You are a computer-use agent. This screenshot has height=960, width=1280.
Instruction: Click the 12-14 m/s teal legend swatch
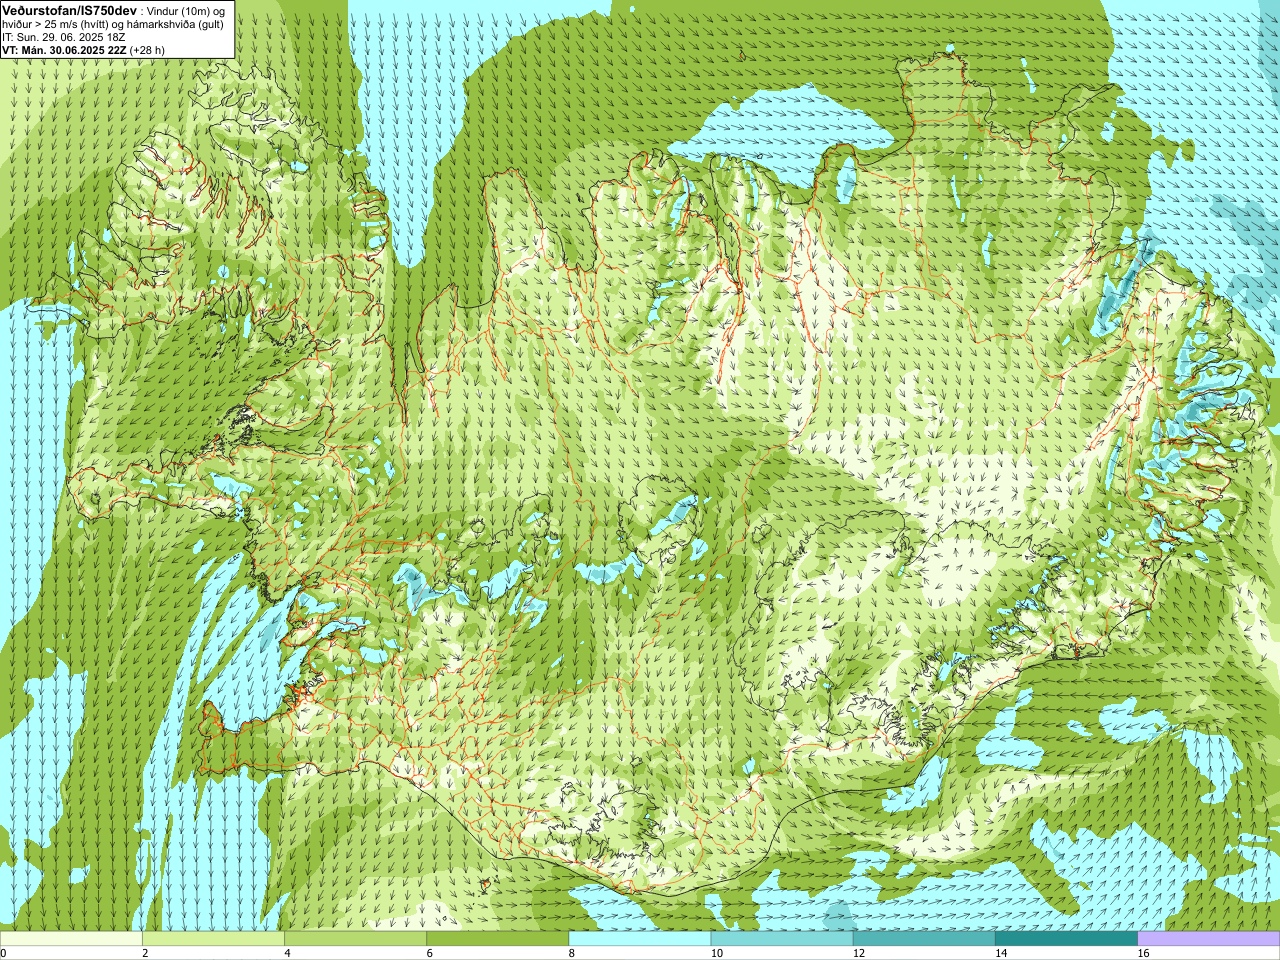(924, 939)
